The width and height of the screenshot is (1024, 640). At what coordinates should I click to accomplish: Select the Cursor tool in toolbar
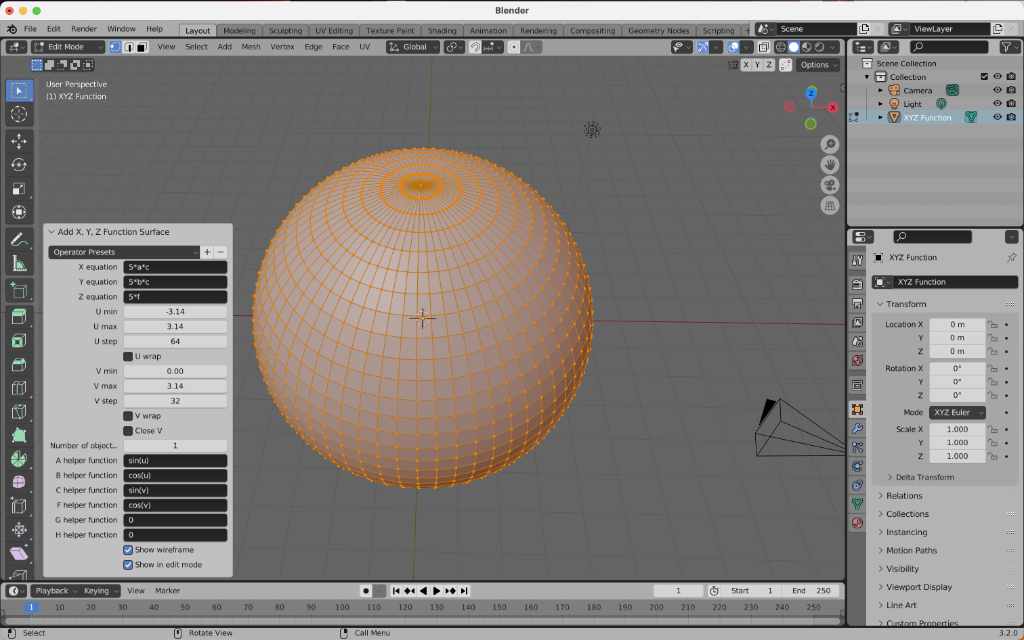pos(19,115)
